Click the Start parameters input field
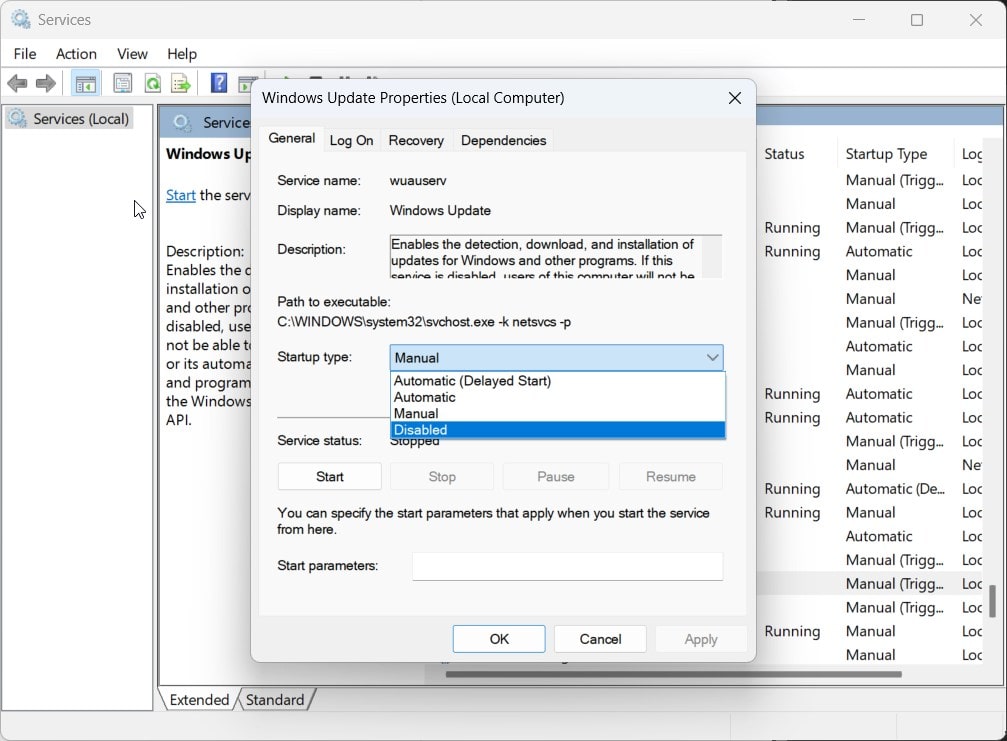 [x=567, y=566]
